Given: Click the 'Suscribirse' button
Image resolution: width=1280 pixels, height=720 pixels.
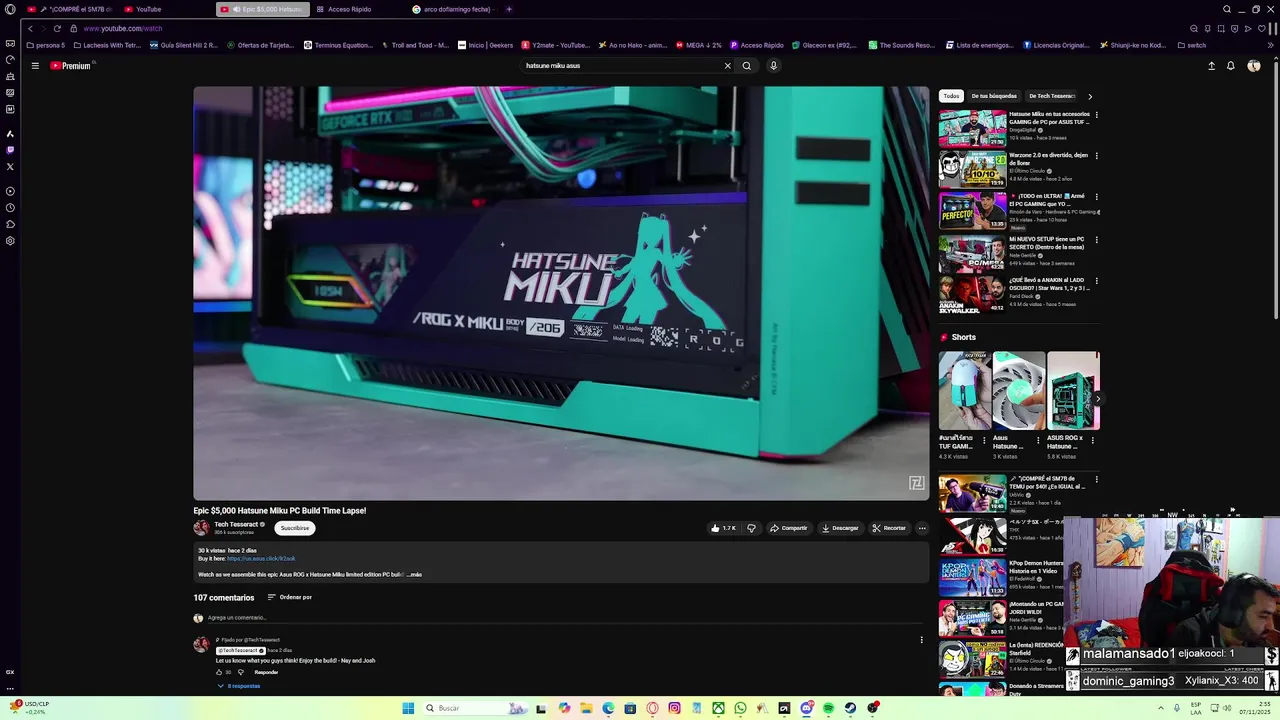Looking at the screenshot, I should (x=295, y=528).
